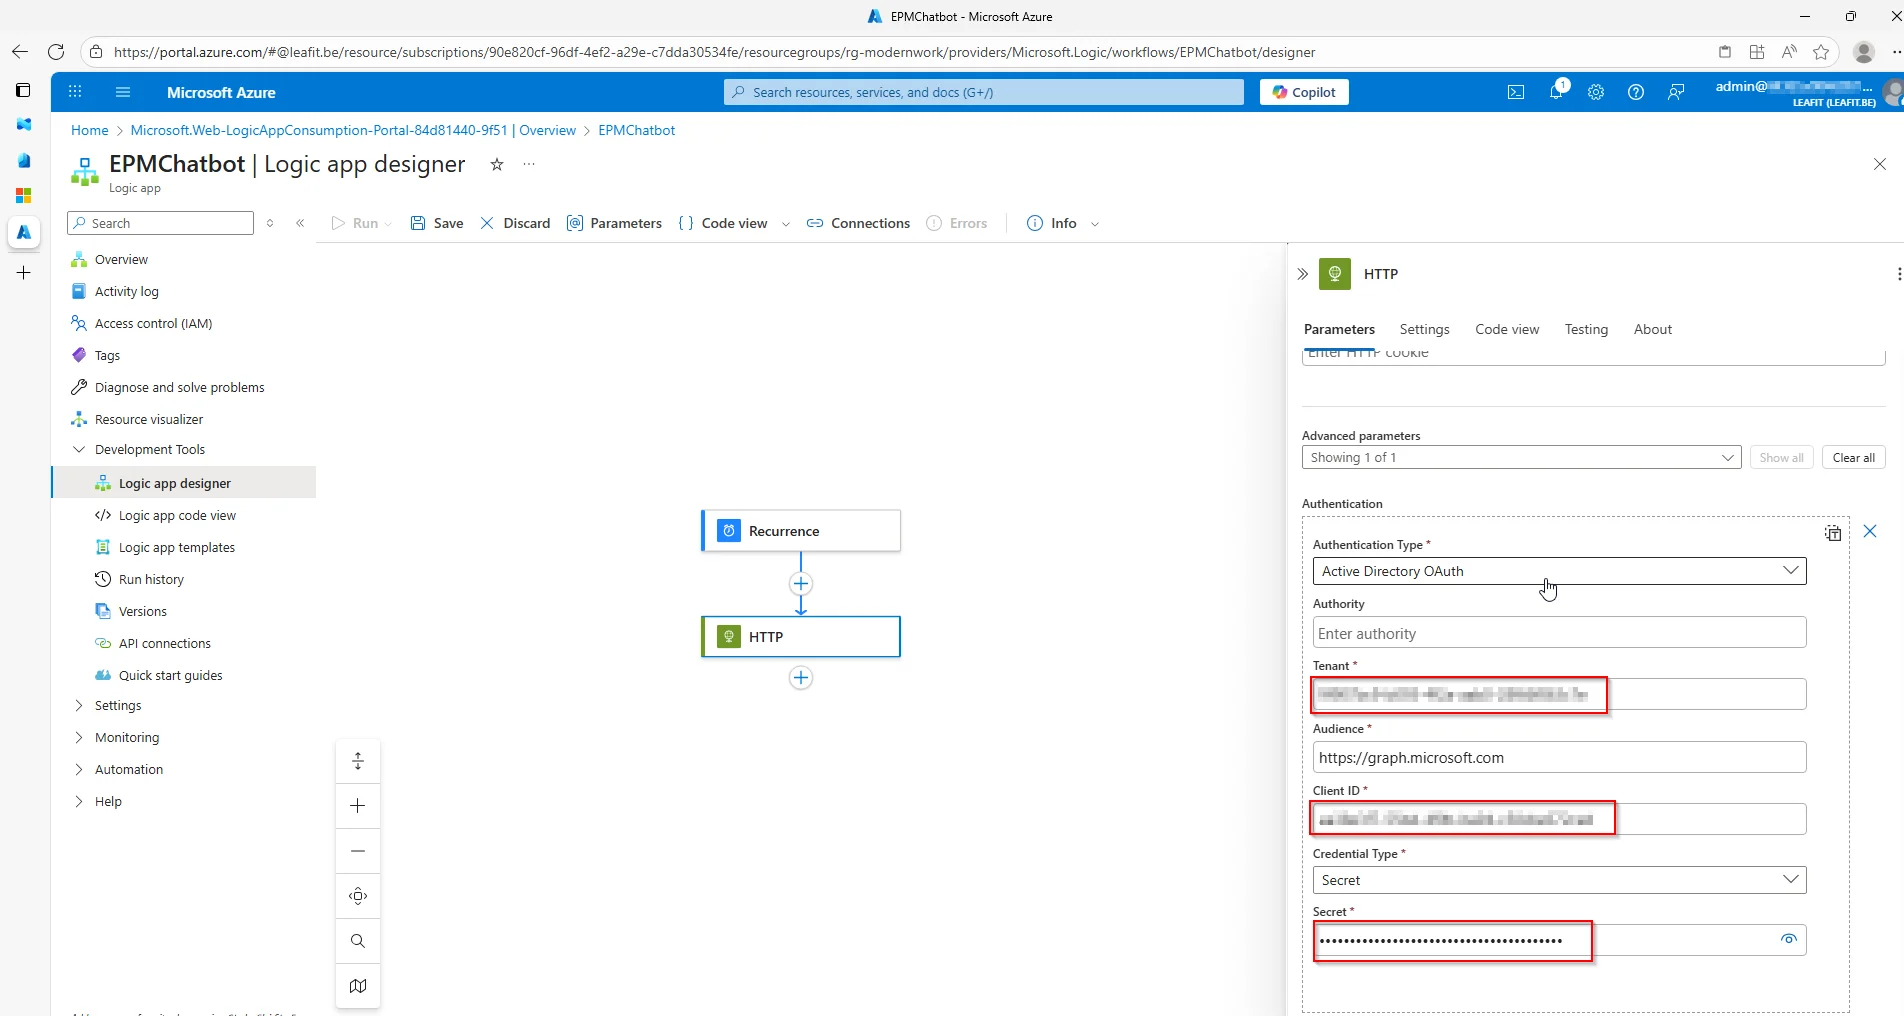Collapse the canvas controls expand icon
1904x1016 pixels.
(x=358, y=761)
